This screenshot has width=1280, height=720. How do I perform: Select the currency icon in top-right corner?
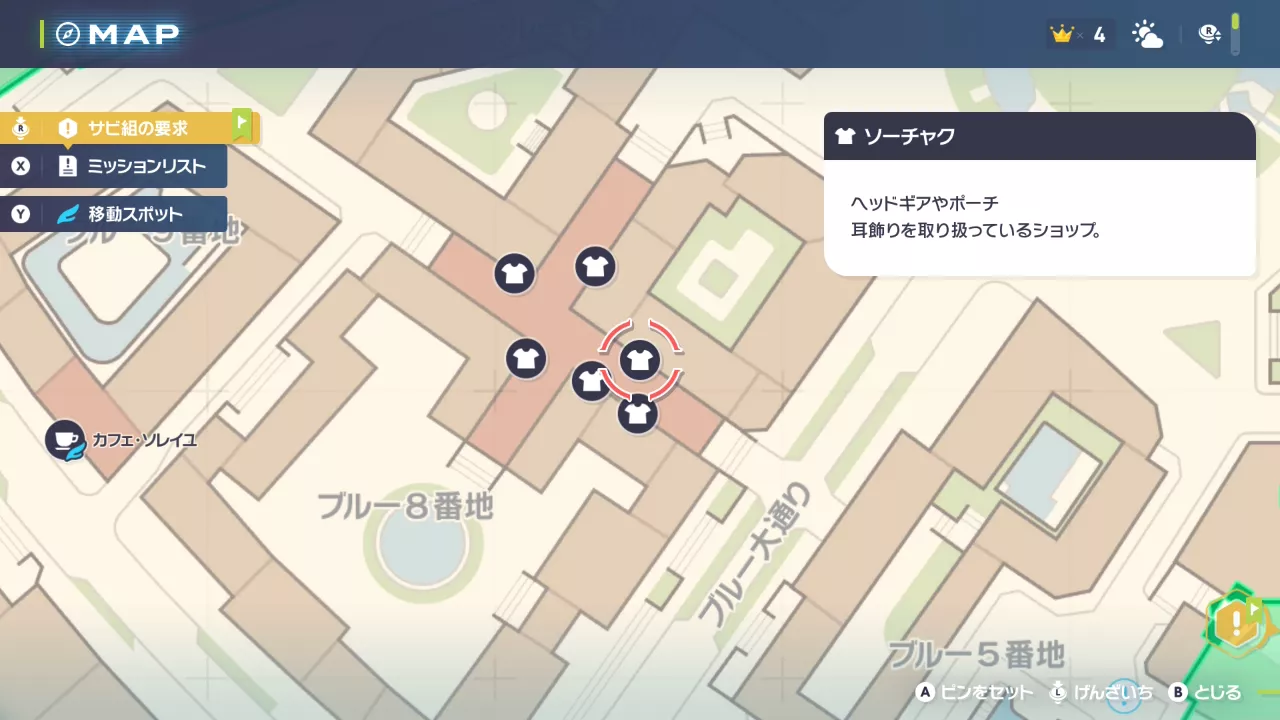[1210, 33]
